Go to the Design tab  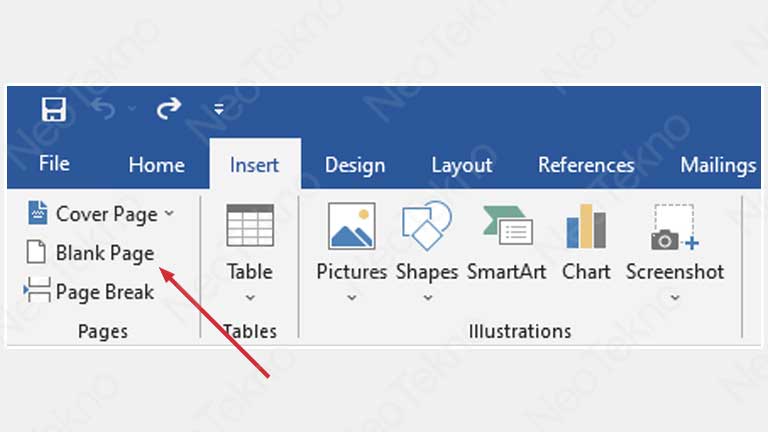click(x=355, y=165)
